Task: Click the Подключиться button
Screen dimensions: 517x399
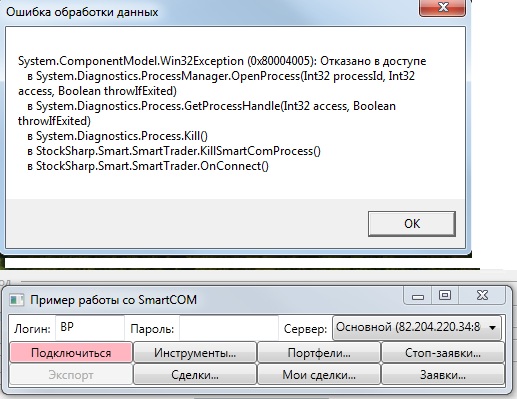Action: pyautogui.click(x=71, y=353)
